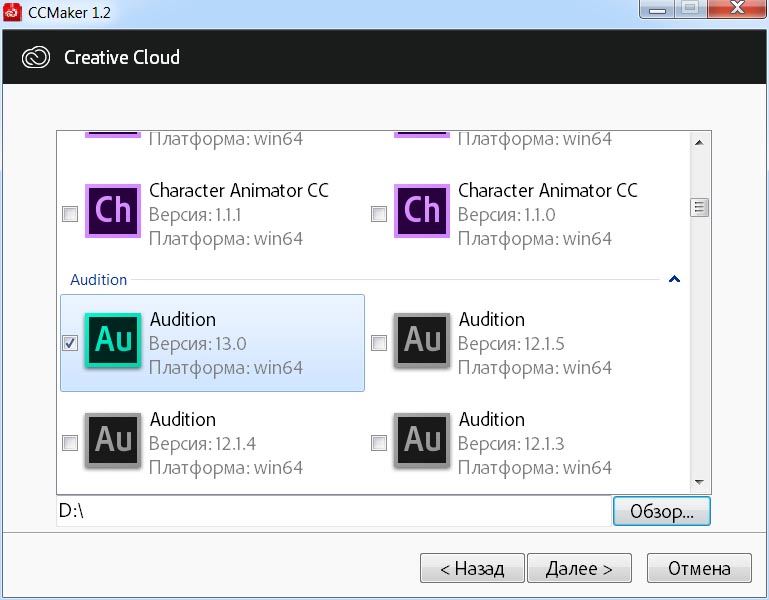
Task: Minimize the CCMaker window
Action: point(657,9)
